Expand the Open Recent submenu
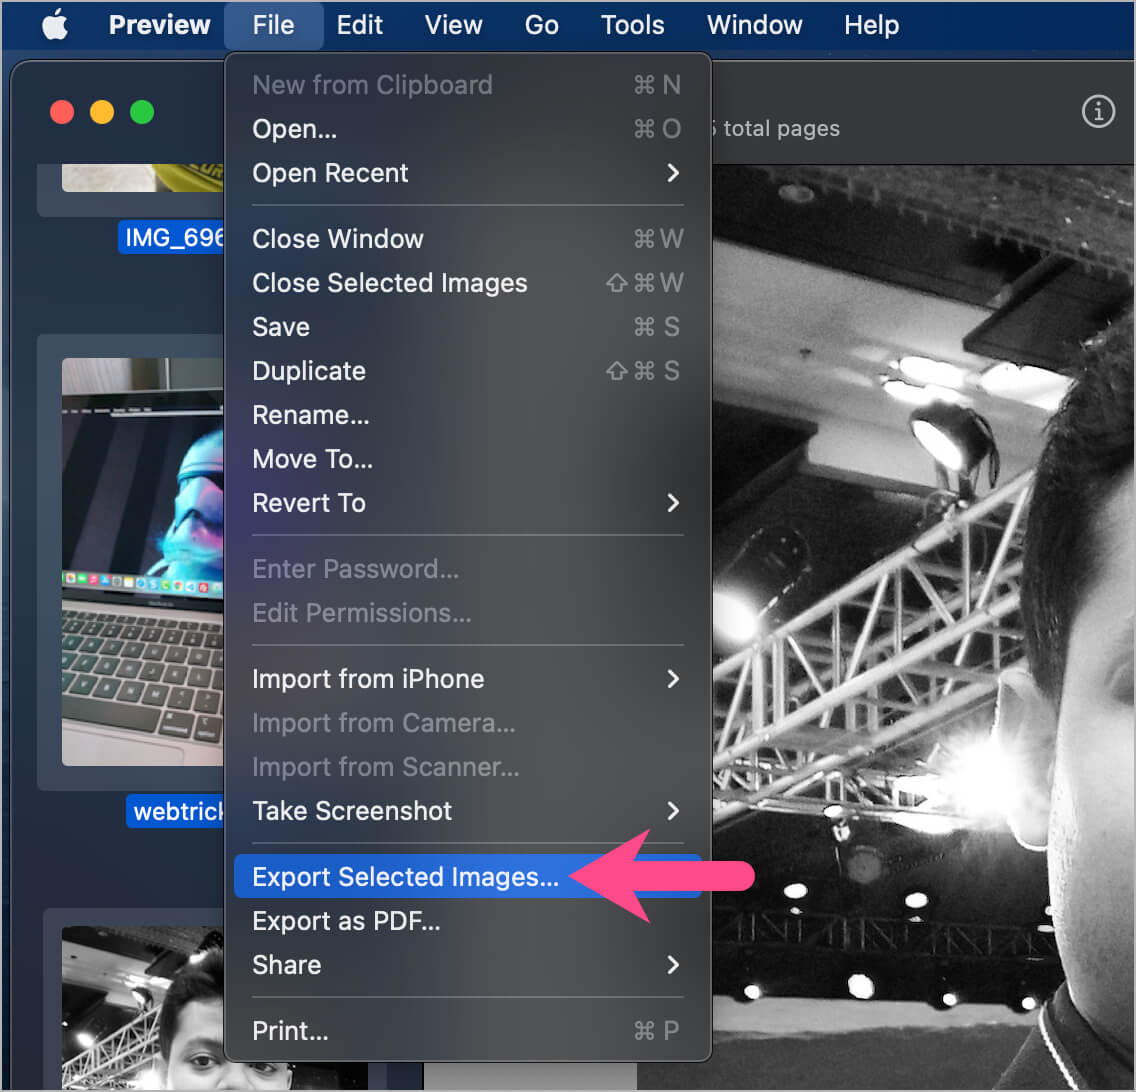 467,173
